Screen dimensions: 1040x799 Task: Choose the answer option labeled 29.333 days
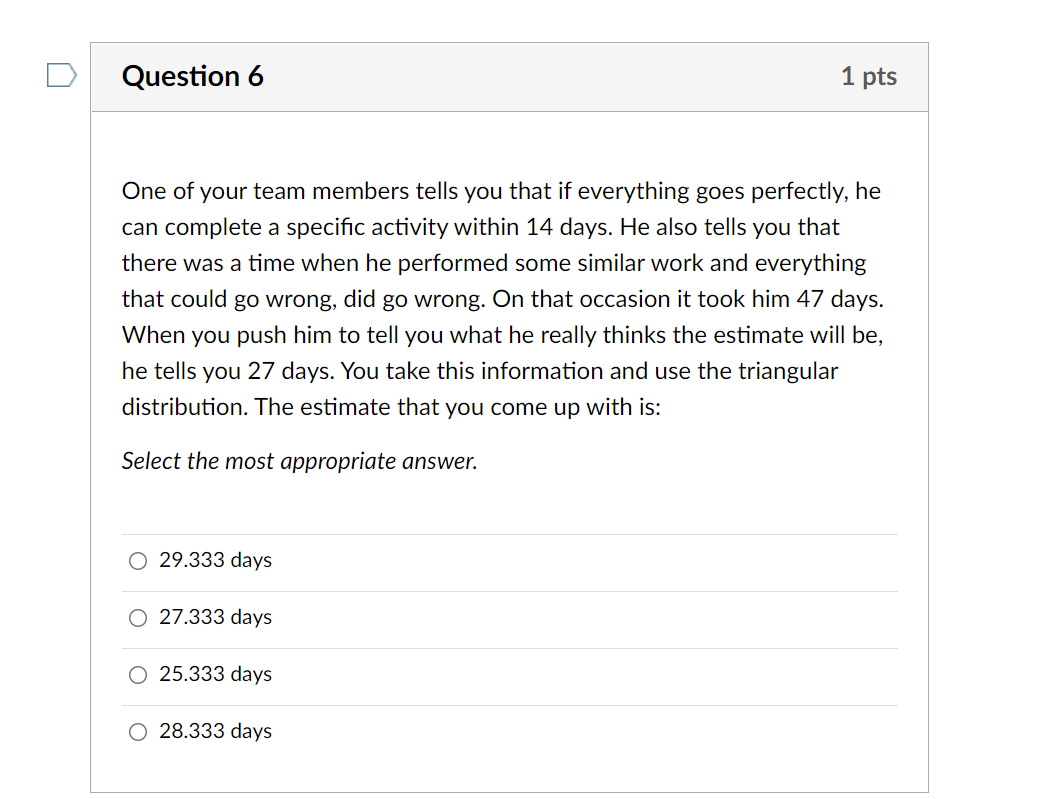[x=215, y=561]
